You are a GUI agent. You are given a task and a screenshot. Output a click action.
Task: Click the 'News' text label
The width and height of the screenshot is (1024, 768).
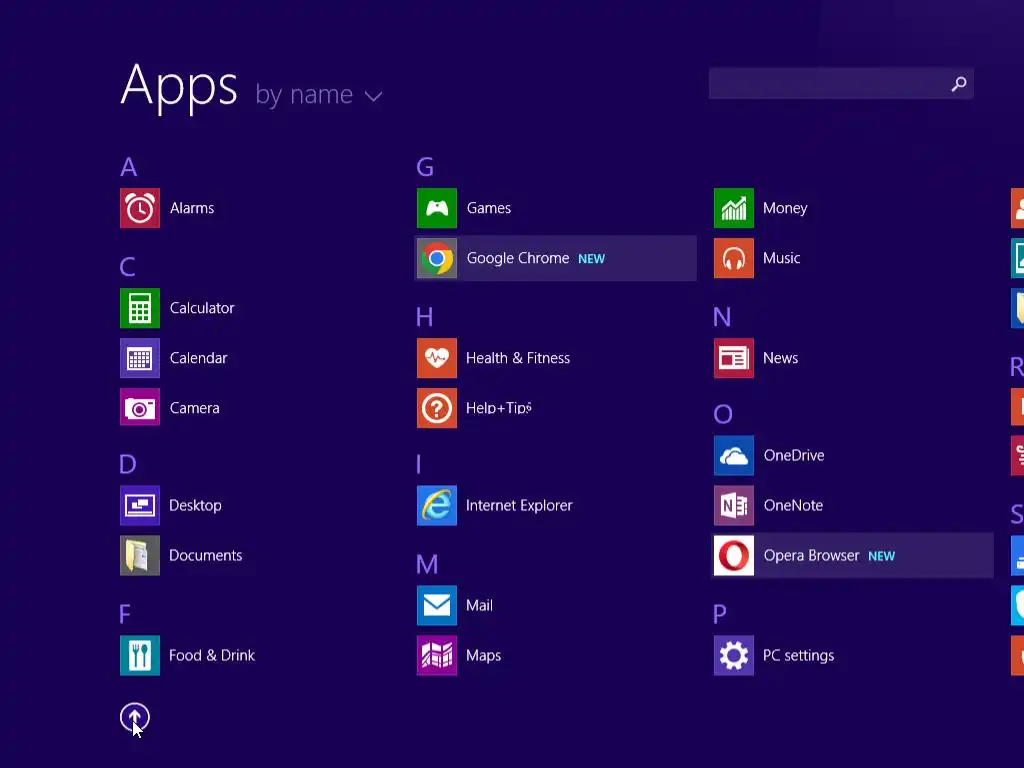click(781, 358)
